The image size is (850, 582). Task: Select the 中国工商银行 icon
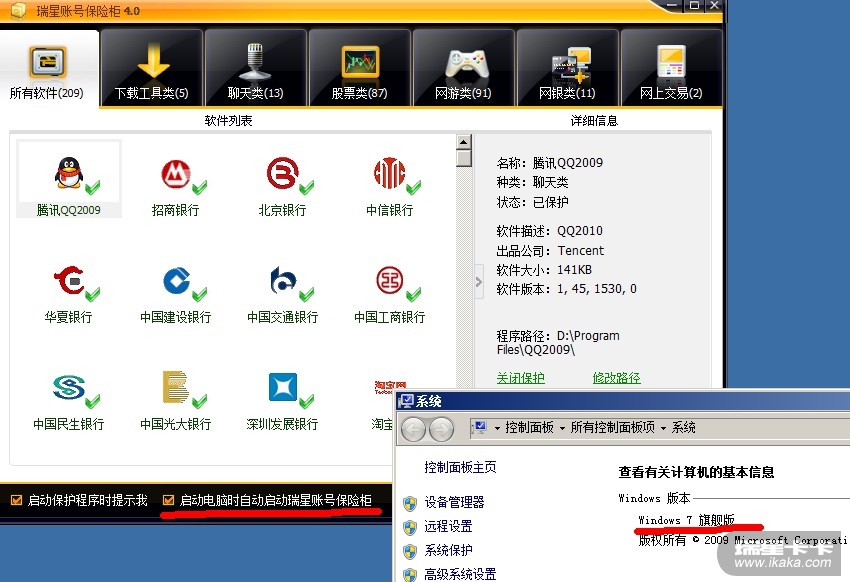tap(389, 280)
